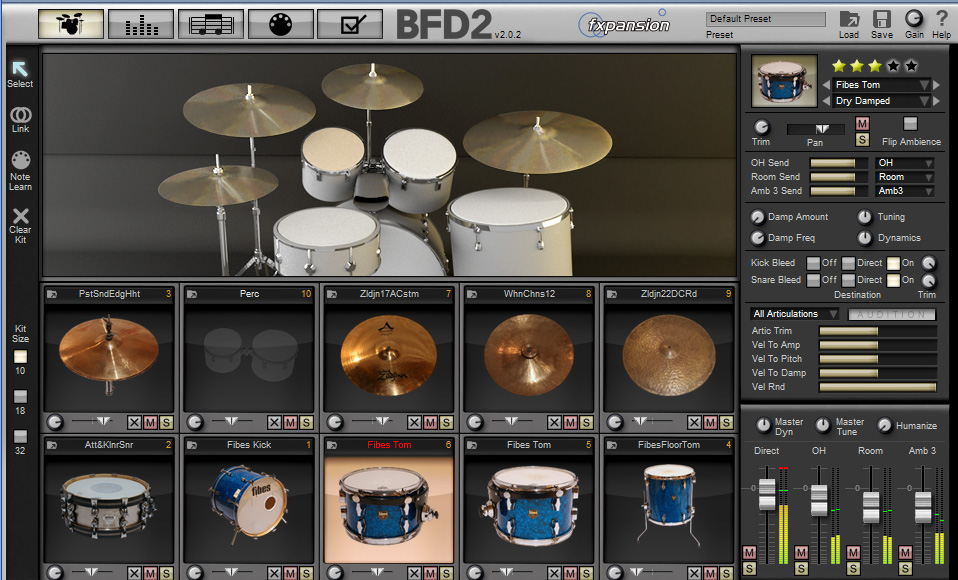958x580 pixels.
Task: Click the Perc slot trim knob
Action: [x=195, y=422]
